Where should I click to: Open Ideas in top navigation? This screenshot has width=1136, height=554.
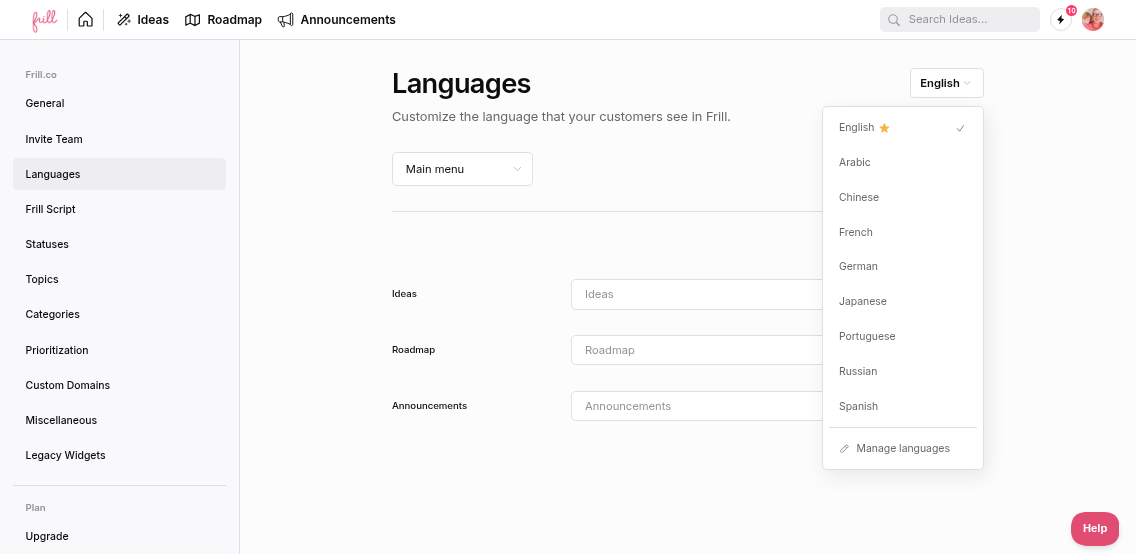click(143, 20)
